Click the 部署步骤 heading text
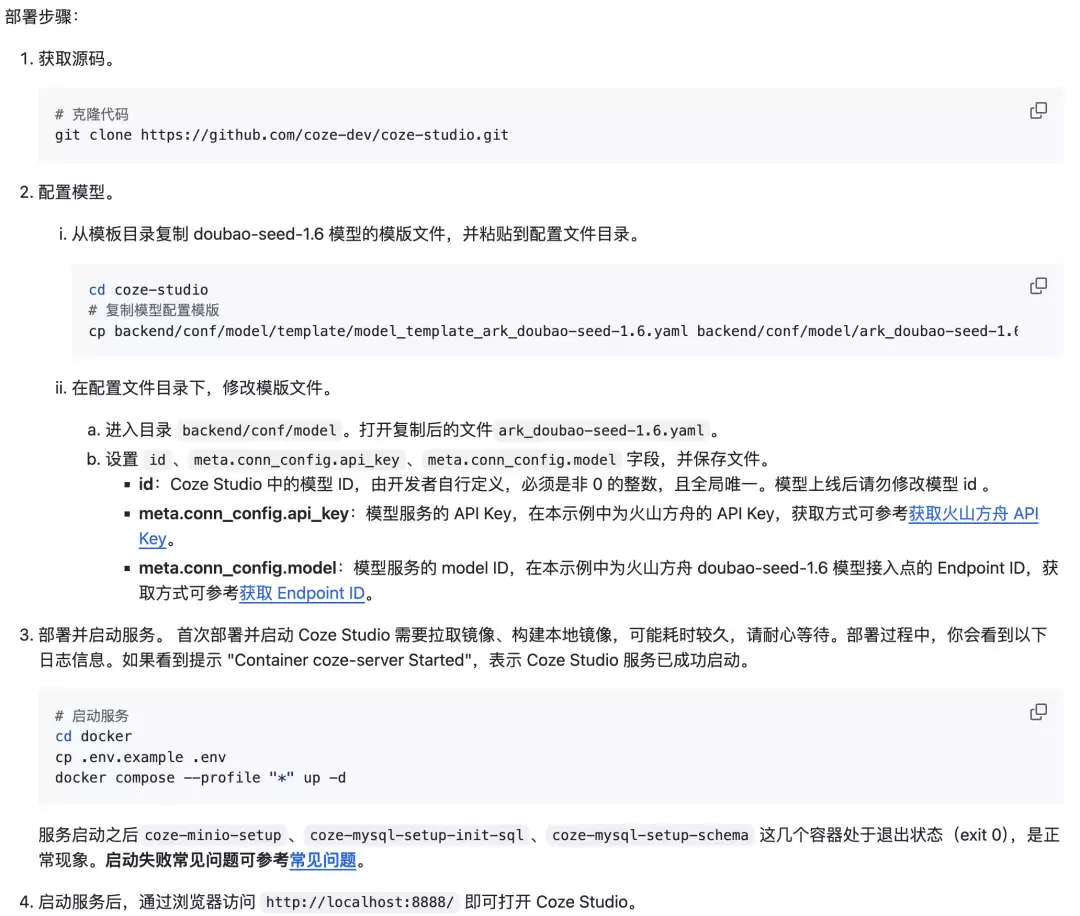This screenshot has width=1080, height=916. coord(41,16)
